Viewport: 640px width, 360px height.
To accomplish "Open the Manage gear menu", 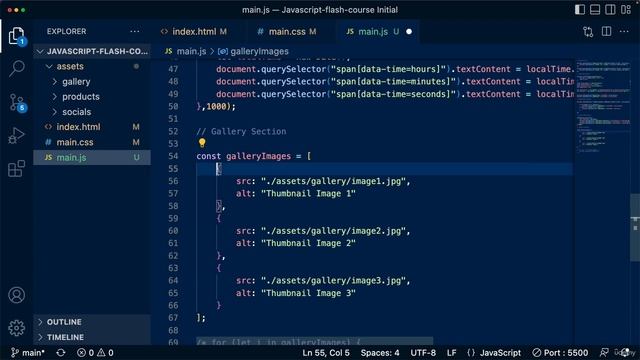I will (x=16, y=328).
